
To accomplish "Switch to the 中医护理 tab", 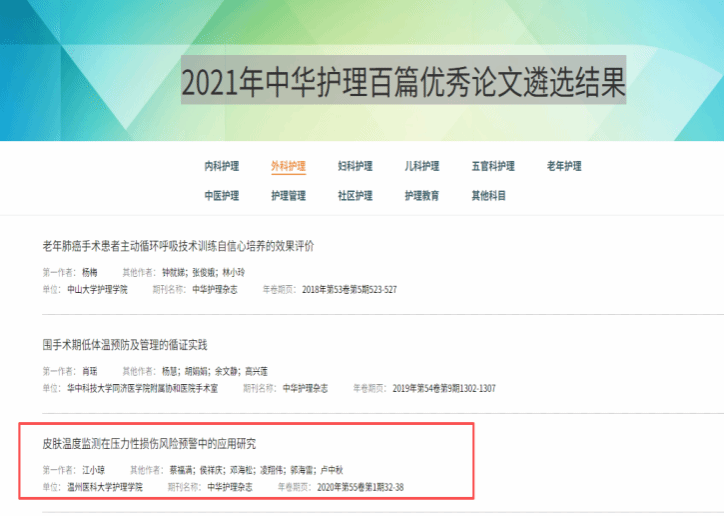I will (x=221, y=196).
